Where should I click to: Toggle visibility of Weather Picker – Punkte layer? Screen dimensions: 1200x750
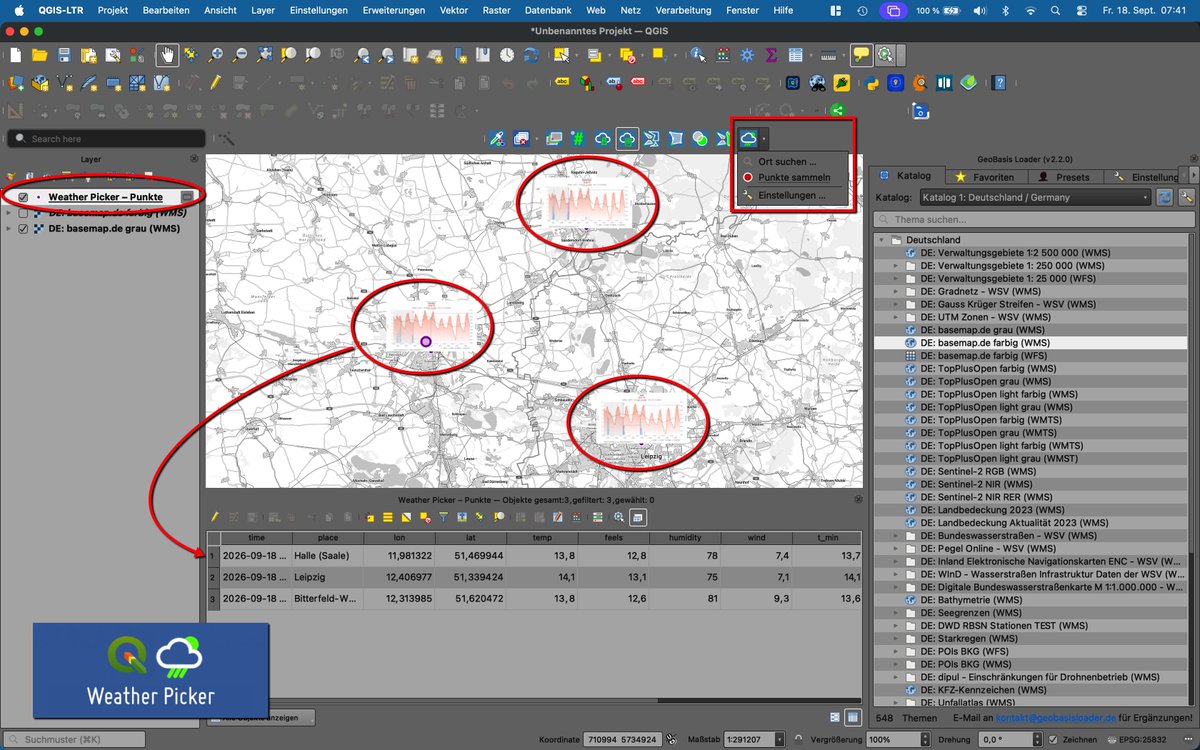[23, 197]
